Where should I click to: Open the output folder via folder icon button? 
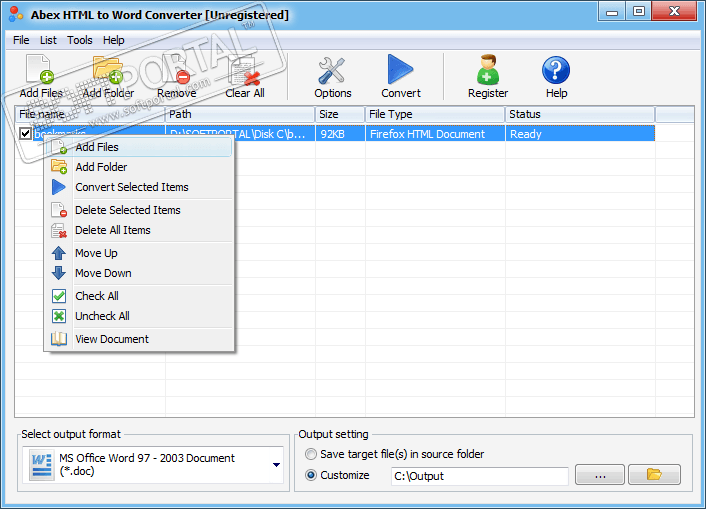pos(654,474)
